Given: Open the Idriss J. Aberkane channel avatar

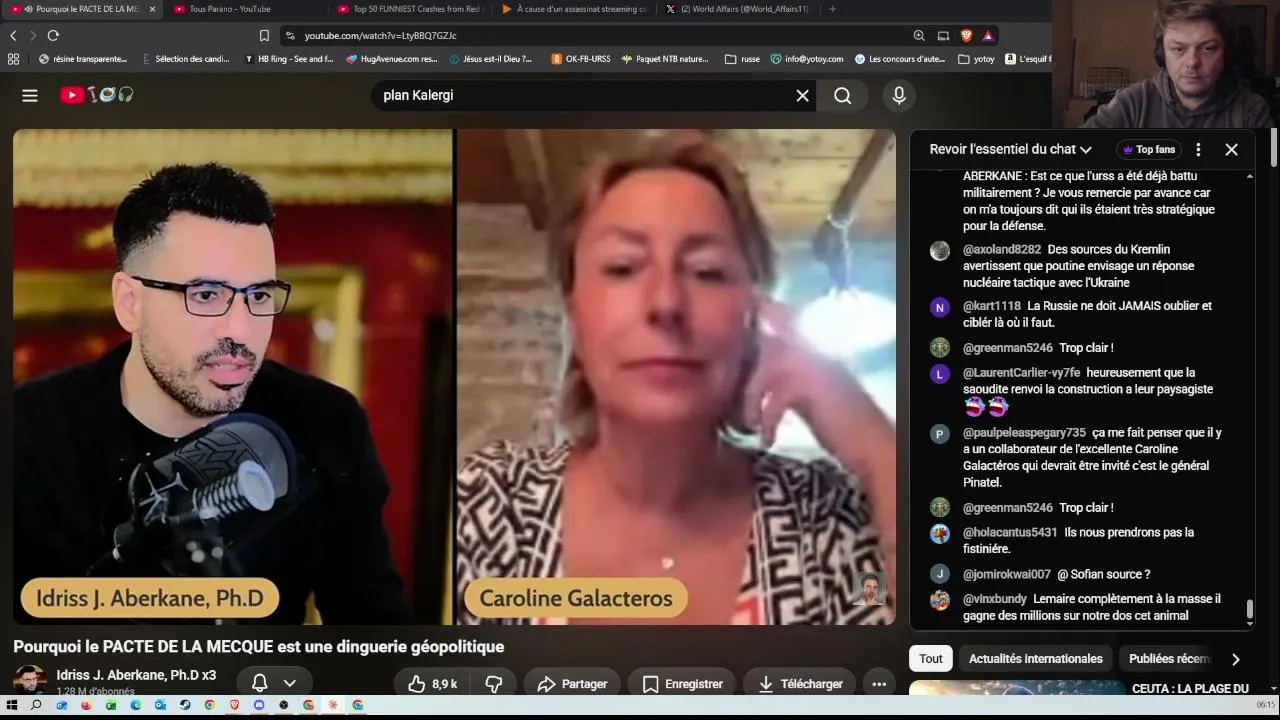Looking at the screenshot, I should pyautogui.click(x=29, y=681).
